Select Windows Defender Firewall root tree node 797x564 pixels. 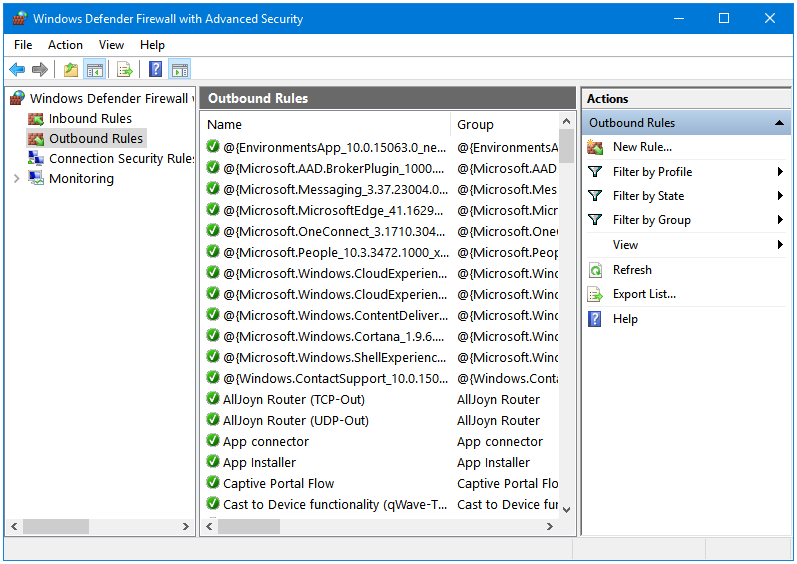coord(112,98)
